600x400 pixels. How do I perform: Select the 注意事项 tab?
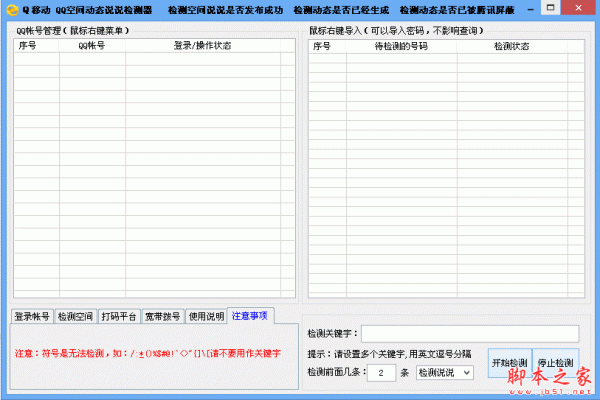coord(250,316)
